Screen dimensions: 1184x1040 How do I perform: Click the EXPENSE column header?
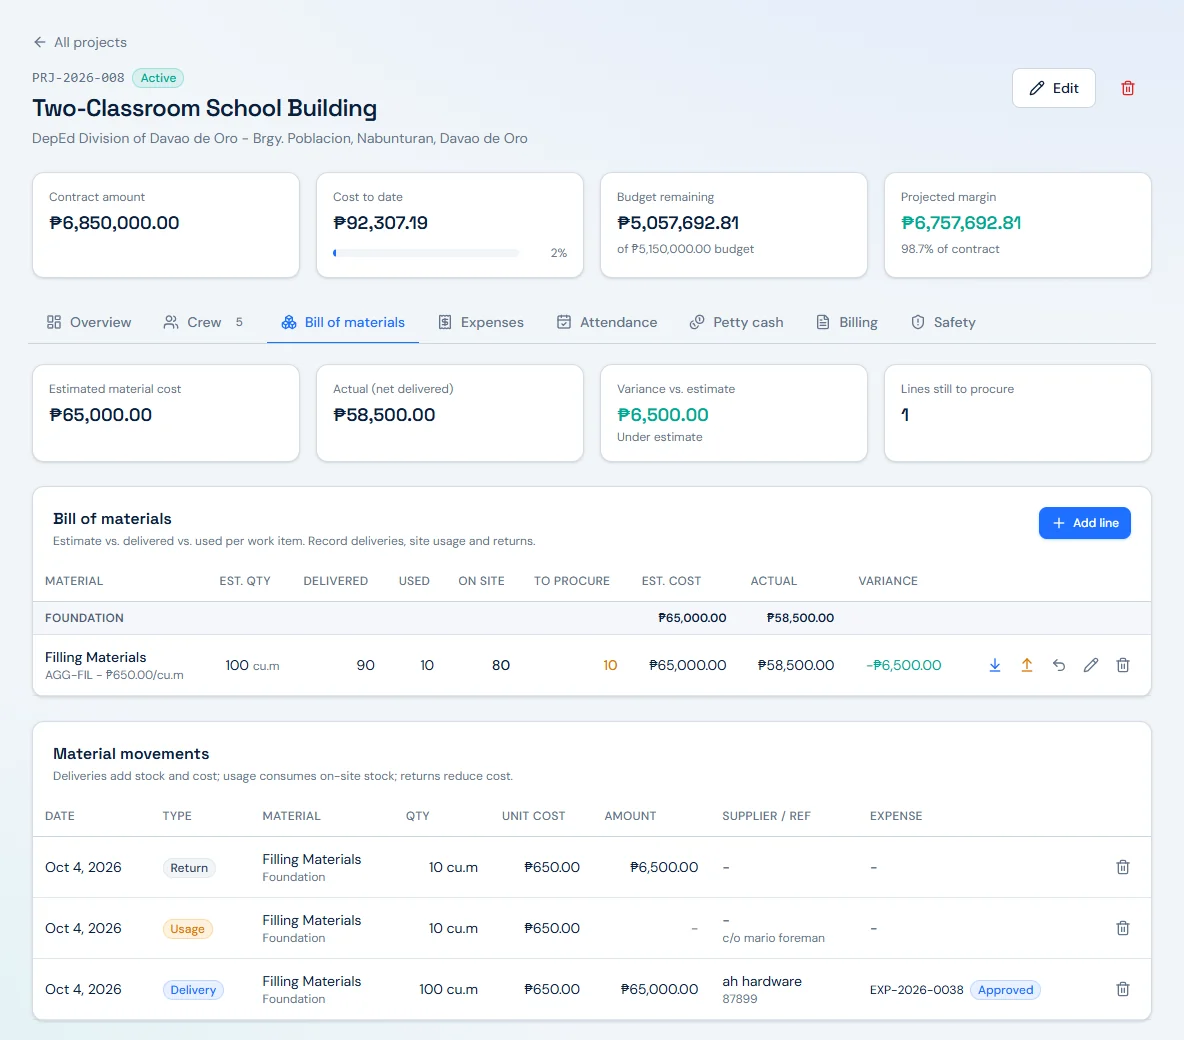coord(896,816)
